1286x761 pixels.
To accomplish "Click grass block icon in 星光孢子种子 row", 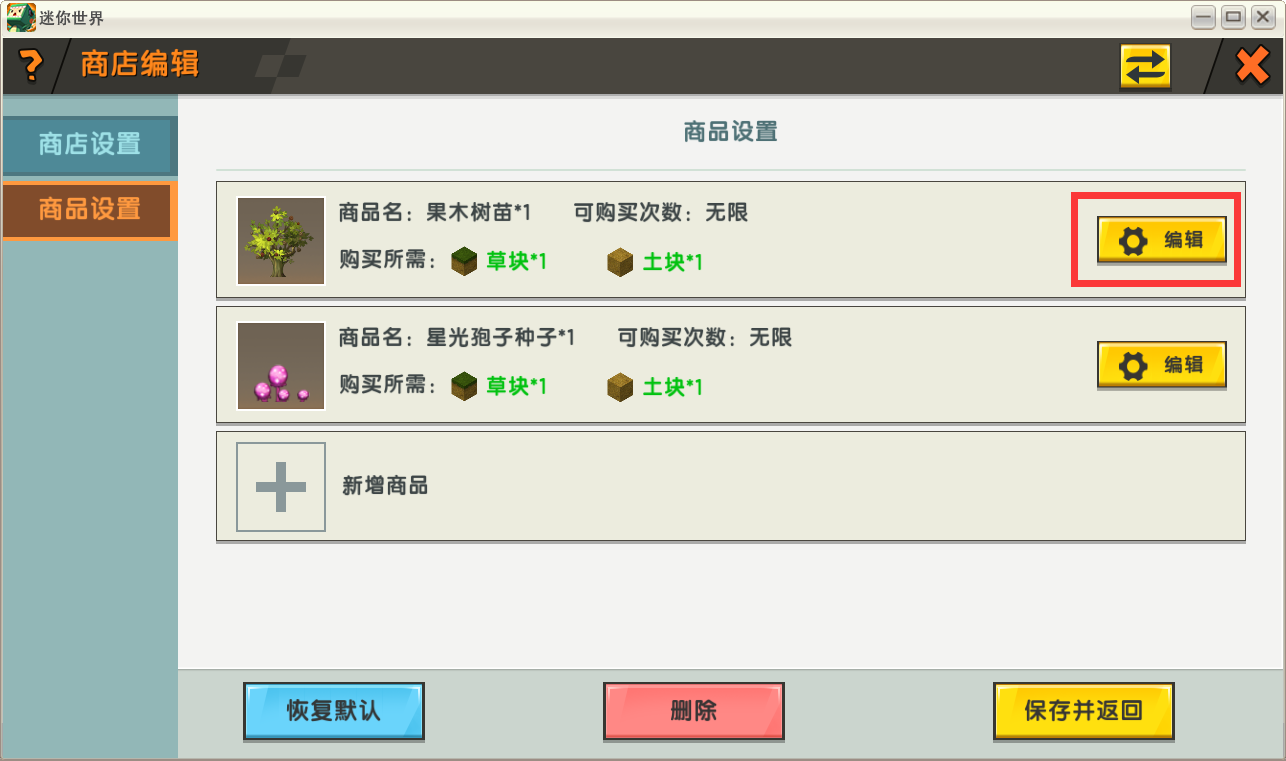I will [x=464, y=387].
